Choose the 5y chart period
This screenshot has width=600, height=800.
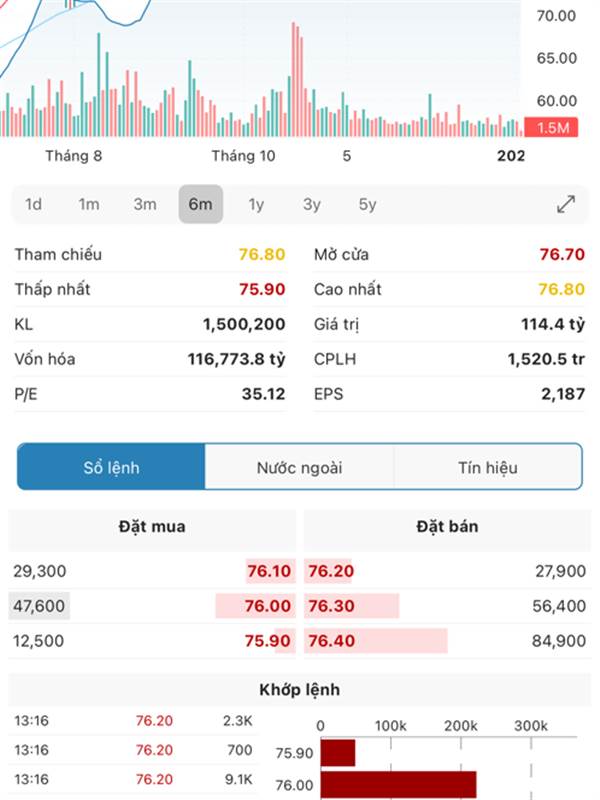click(368, 204)
